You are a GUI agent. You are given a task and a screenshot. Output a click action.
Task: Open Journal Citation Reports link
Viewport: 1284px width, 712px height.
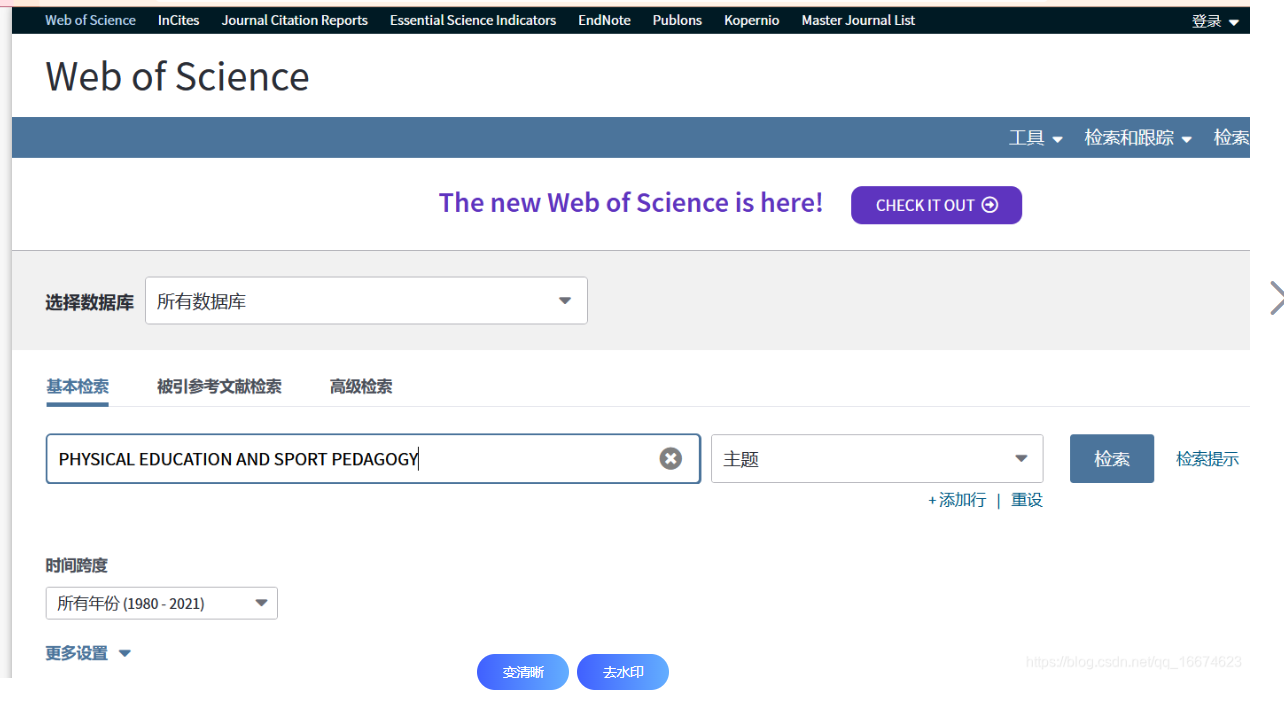(x=294, y=20)
